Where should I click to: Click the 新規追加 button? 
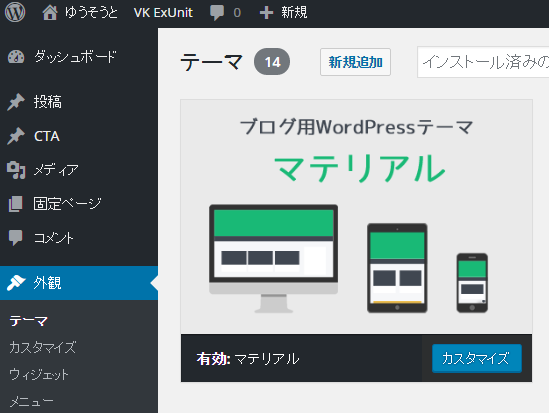coord(355,62)
